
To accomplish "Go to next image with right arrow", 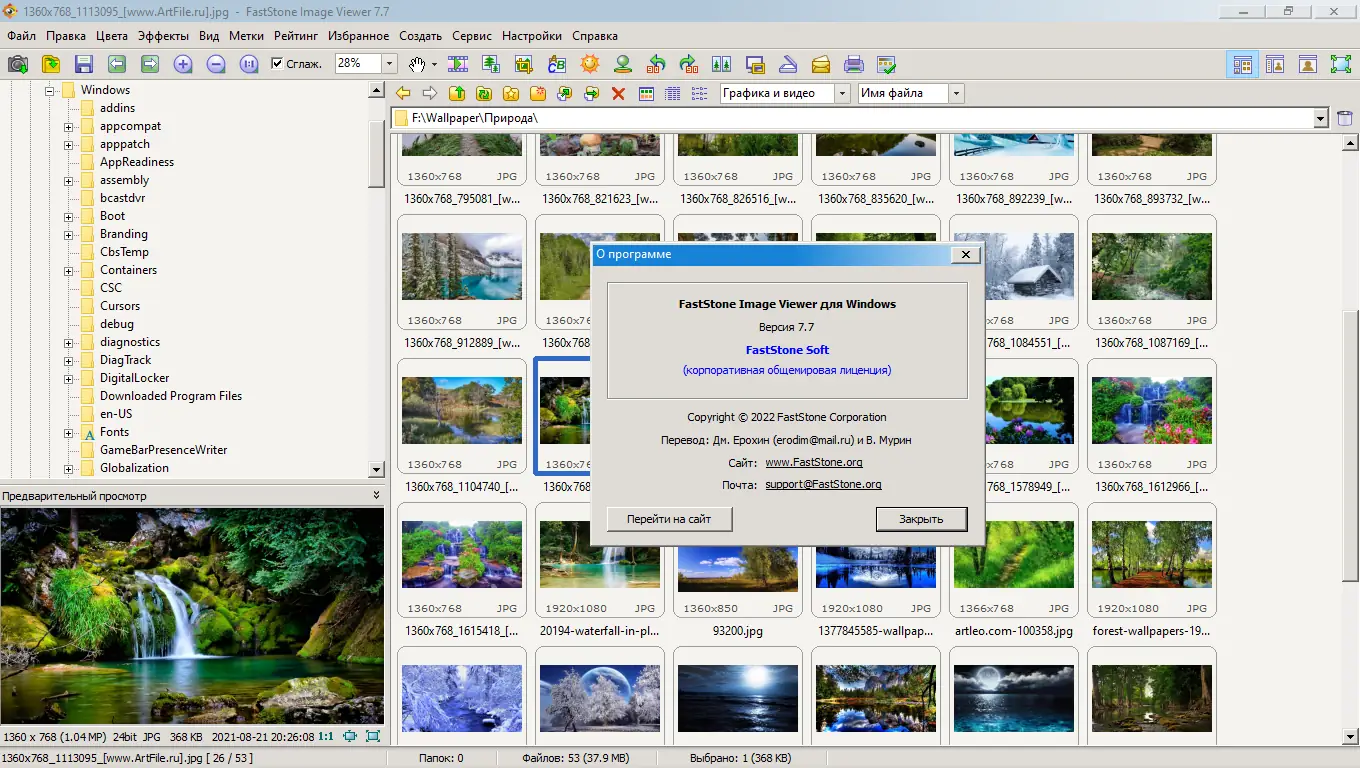I will [150, 64].
